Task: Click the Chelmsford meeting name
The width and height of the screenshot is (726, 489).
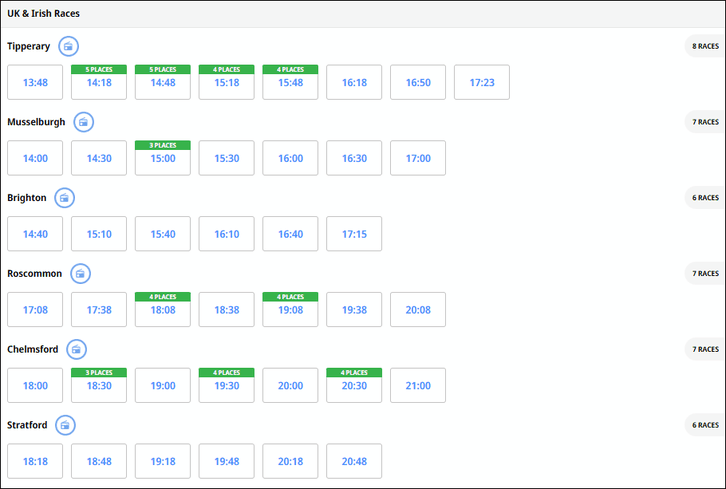Action: point(33,350)
